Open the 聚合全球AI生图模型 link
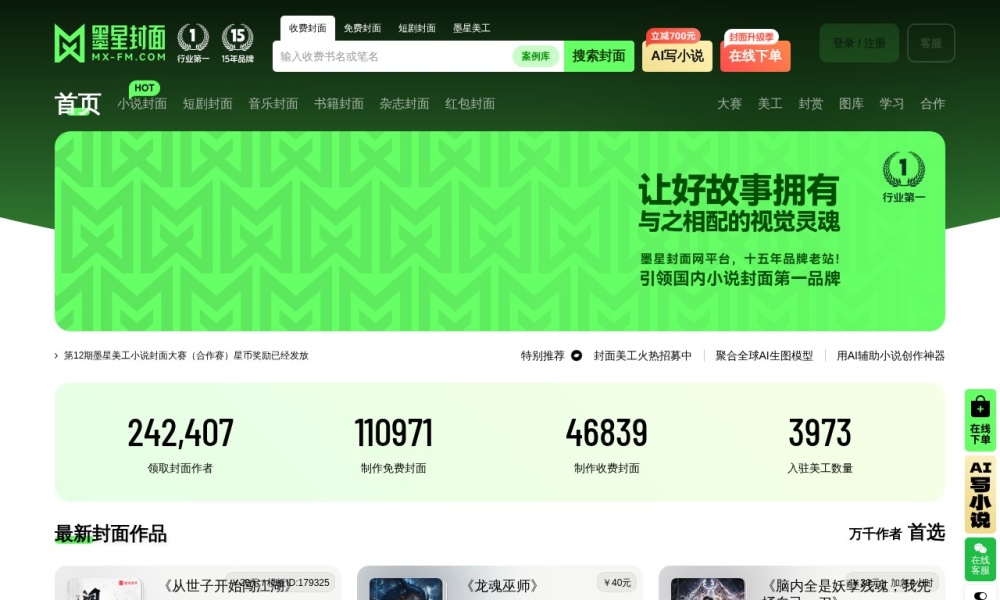The width and height of the screenshot is (1000, 600). click(x=765, y=356)
